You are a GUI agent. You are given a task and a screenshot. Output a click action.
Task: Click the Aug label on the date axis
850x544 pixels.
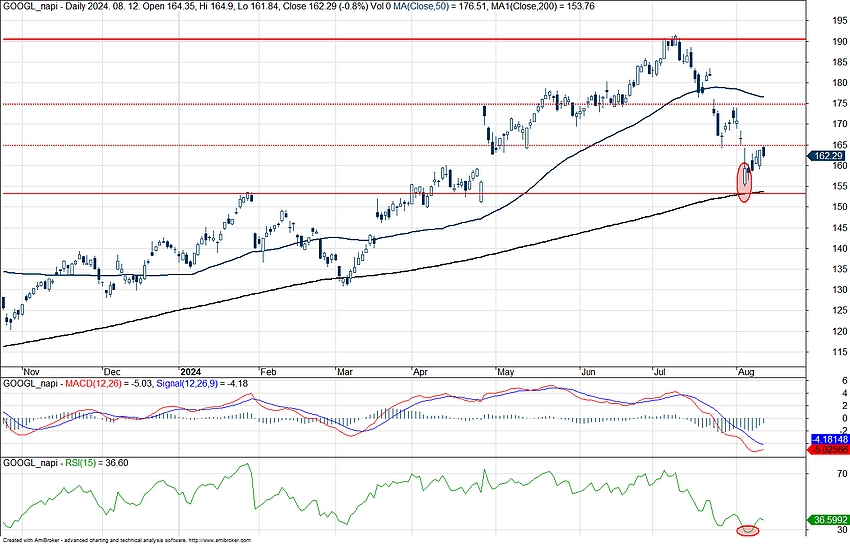[746, 372]
